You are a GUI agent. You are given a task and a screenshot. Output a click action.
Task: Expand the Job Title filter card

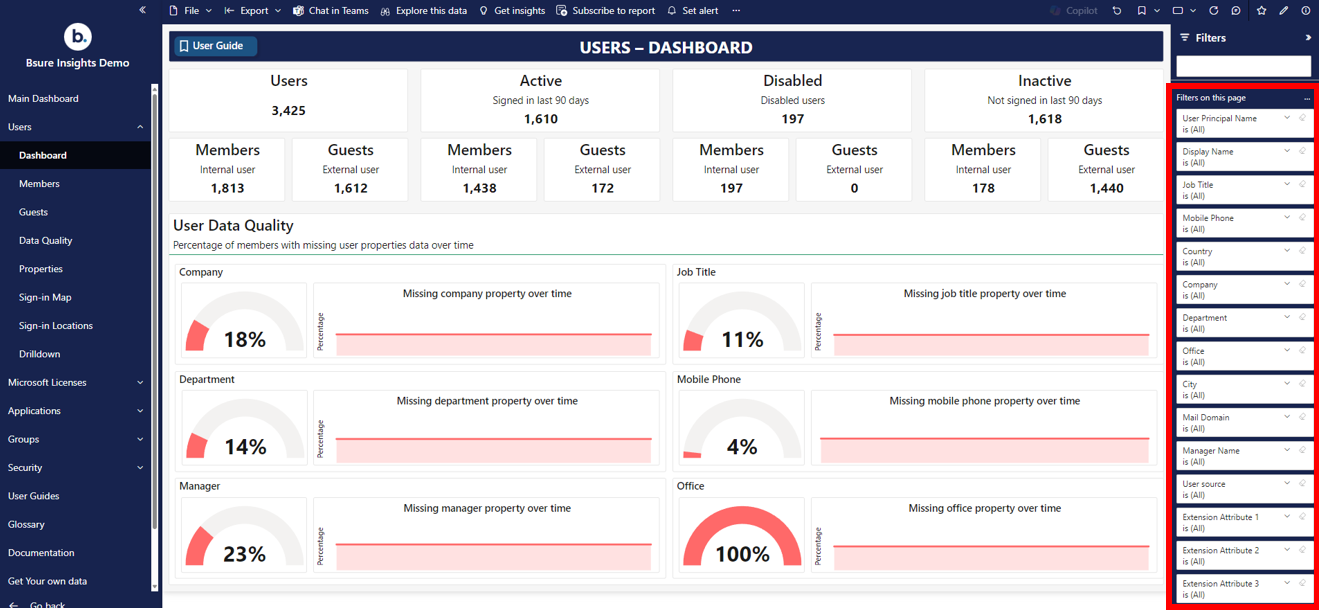coord(1287,184)
